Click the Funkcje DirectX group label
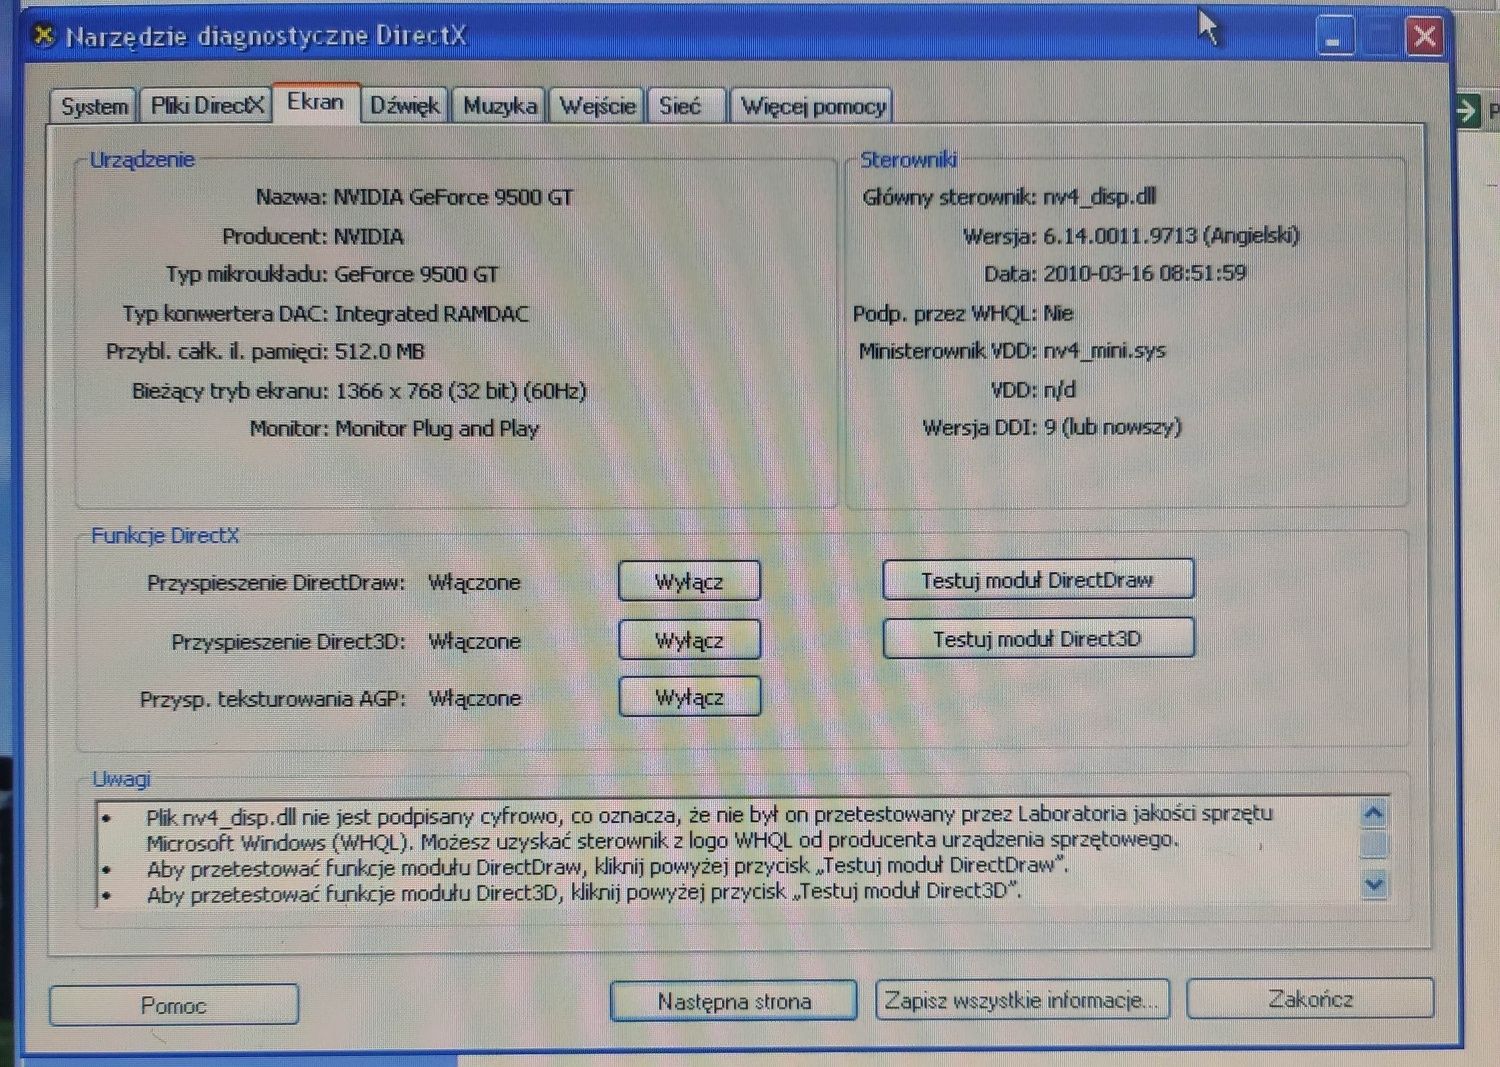Screen dimensions: 1500x1067 [x=165, y=536]
